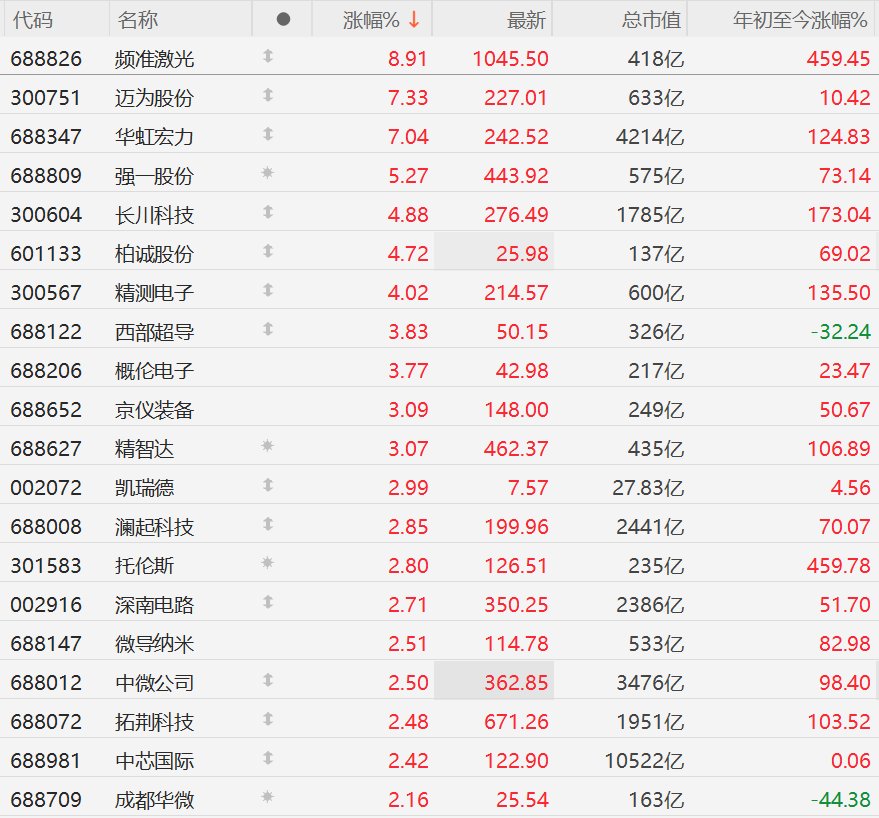
Task: Click market cap 4214亿
Action: (650, 137)
